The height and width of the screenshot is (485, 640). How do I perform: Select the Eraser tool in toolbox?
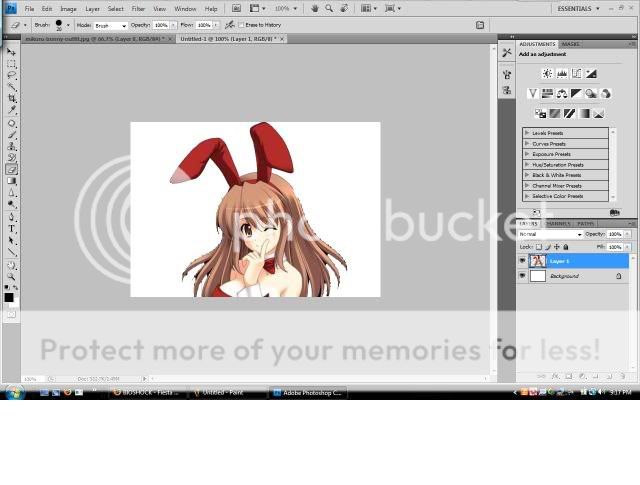[x=11, y=169]
